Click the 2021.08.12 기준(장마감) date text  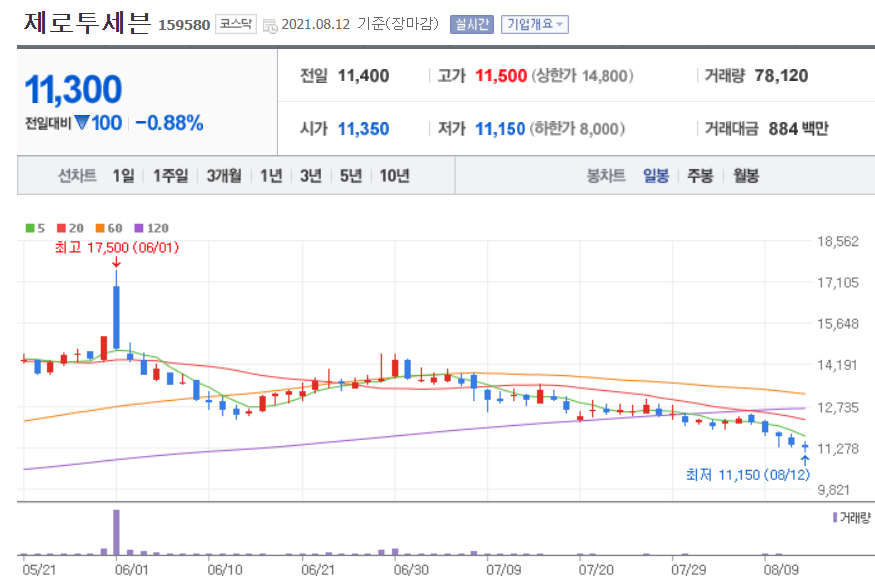[360, 24]
